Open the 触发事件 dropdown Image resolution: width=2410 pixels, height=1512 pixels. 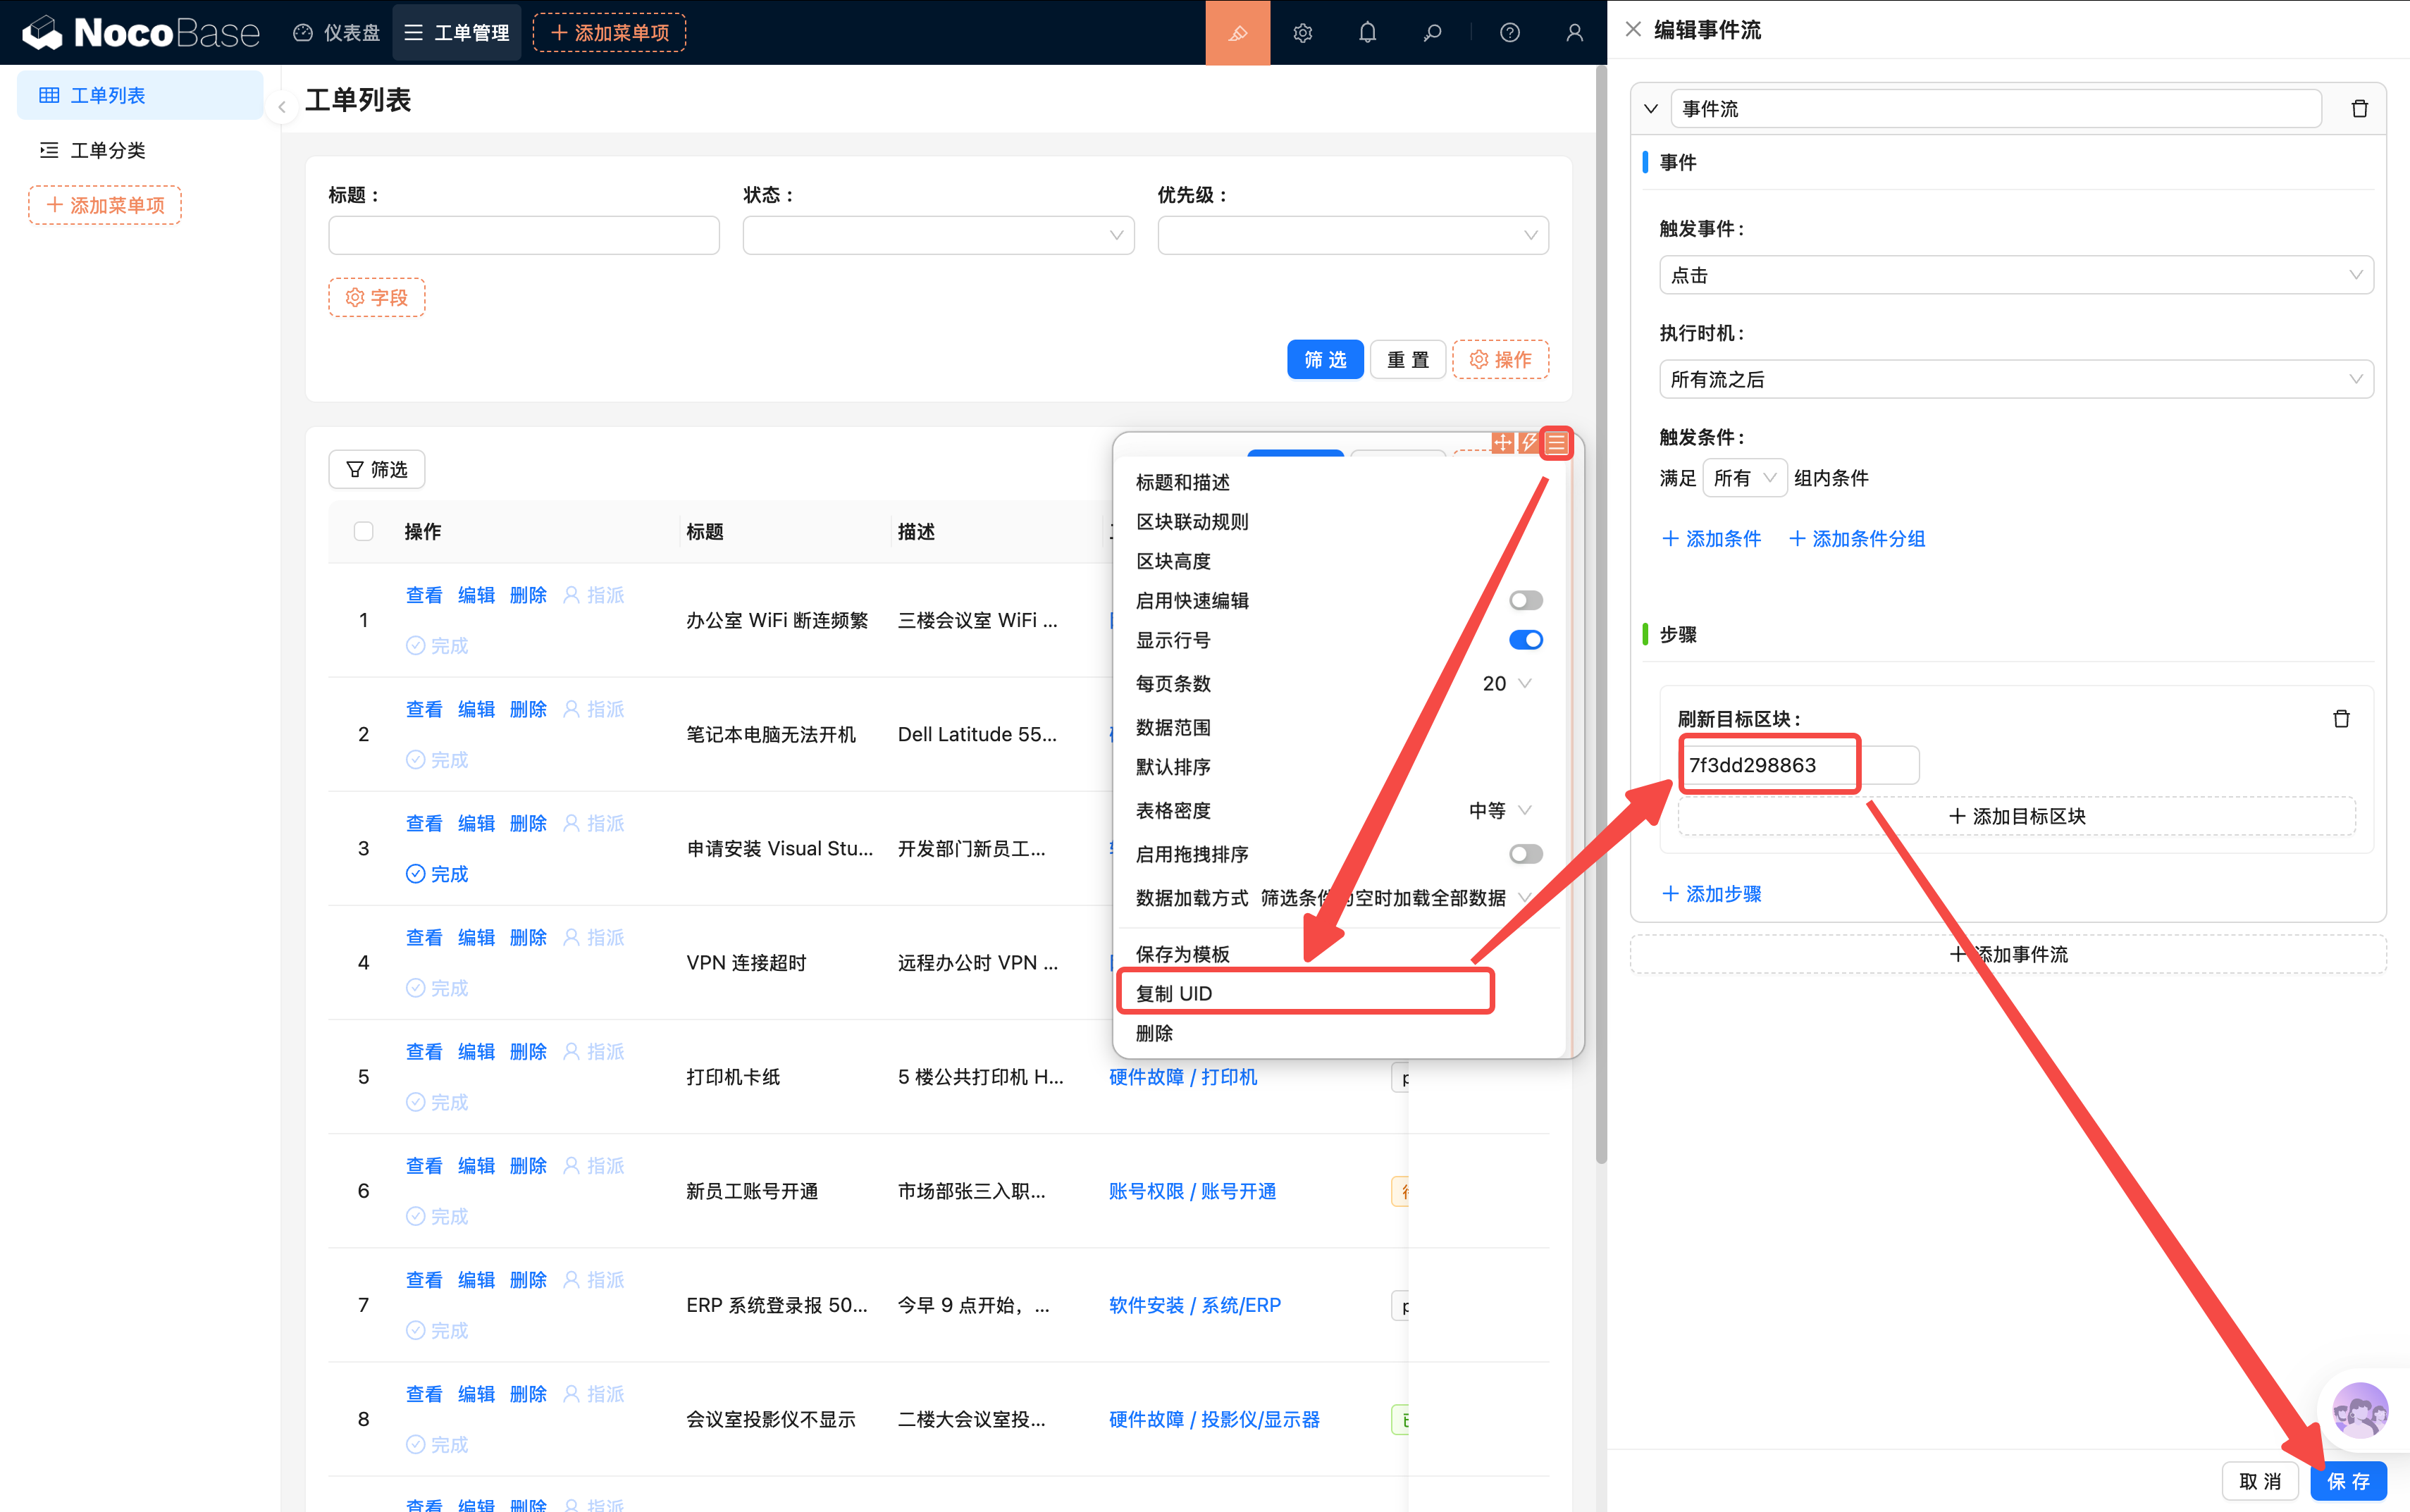coord(2015,275)
